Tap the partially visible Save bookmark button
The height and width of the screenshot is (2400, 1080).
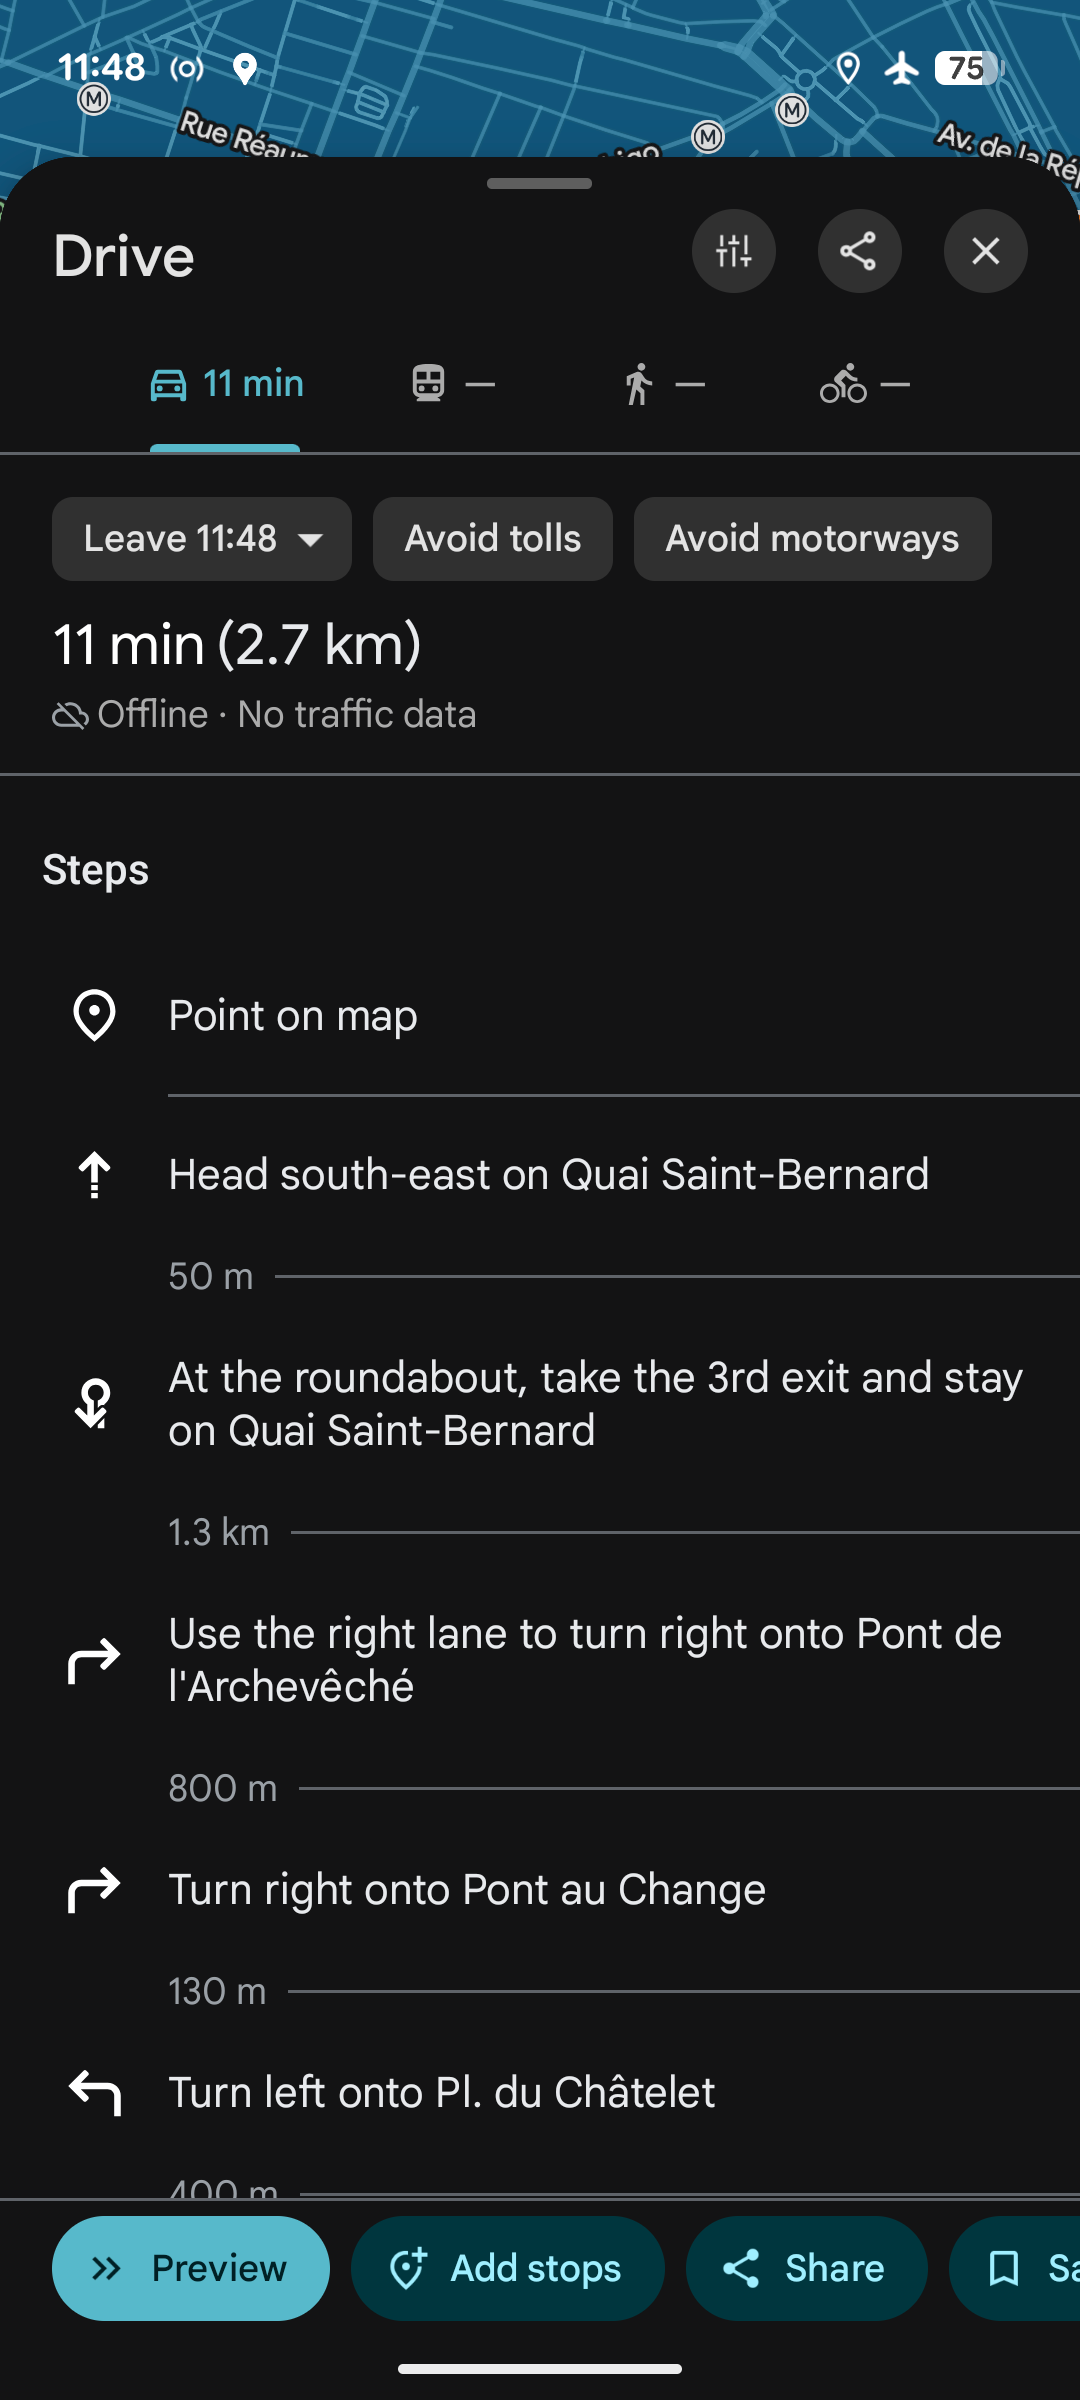(1020, 2268)
